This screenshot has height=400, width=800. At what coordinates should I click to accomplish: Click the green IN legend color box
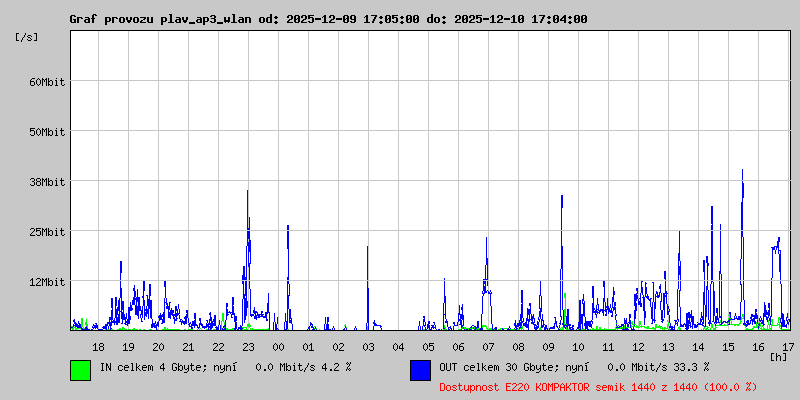(x=81, y=370)
